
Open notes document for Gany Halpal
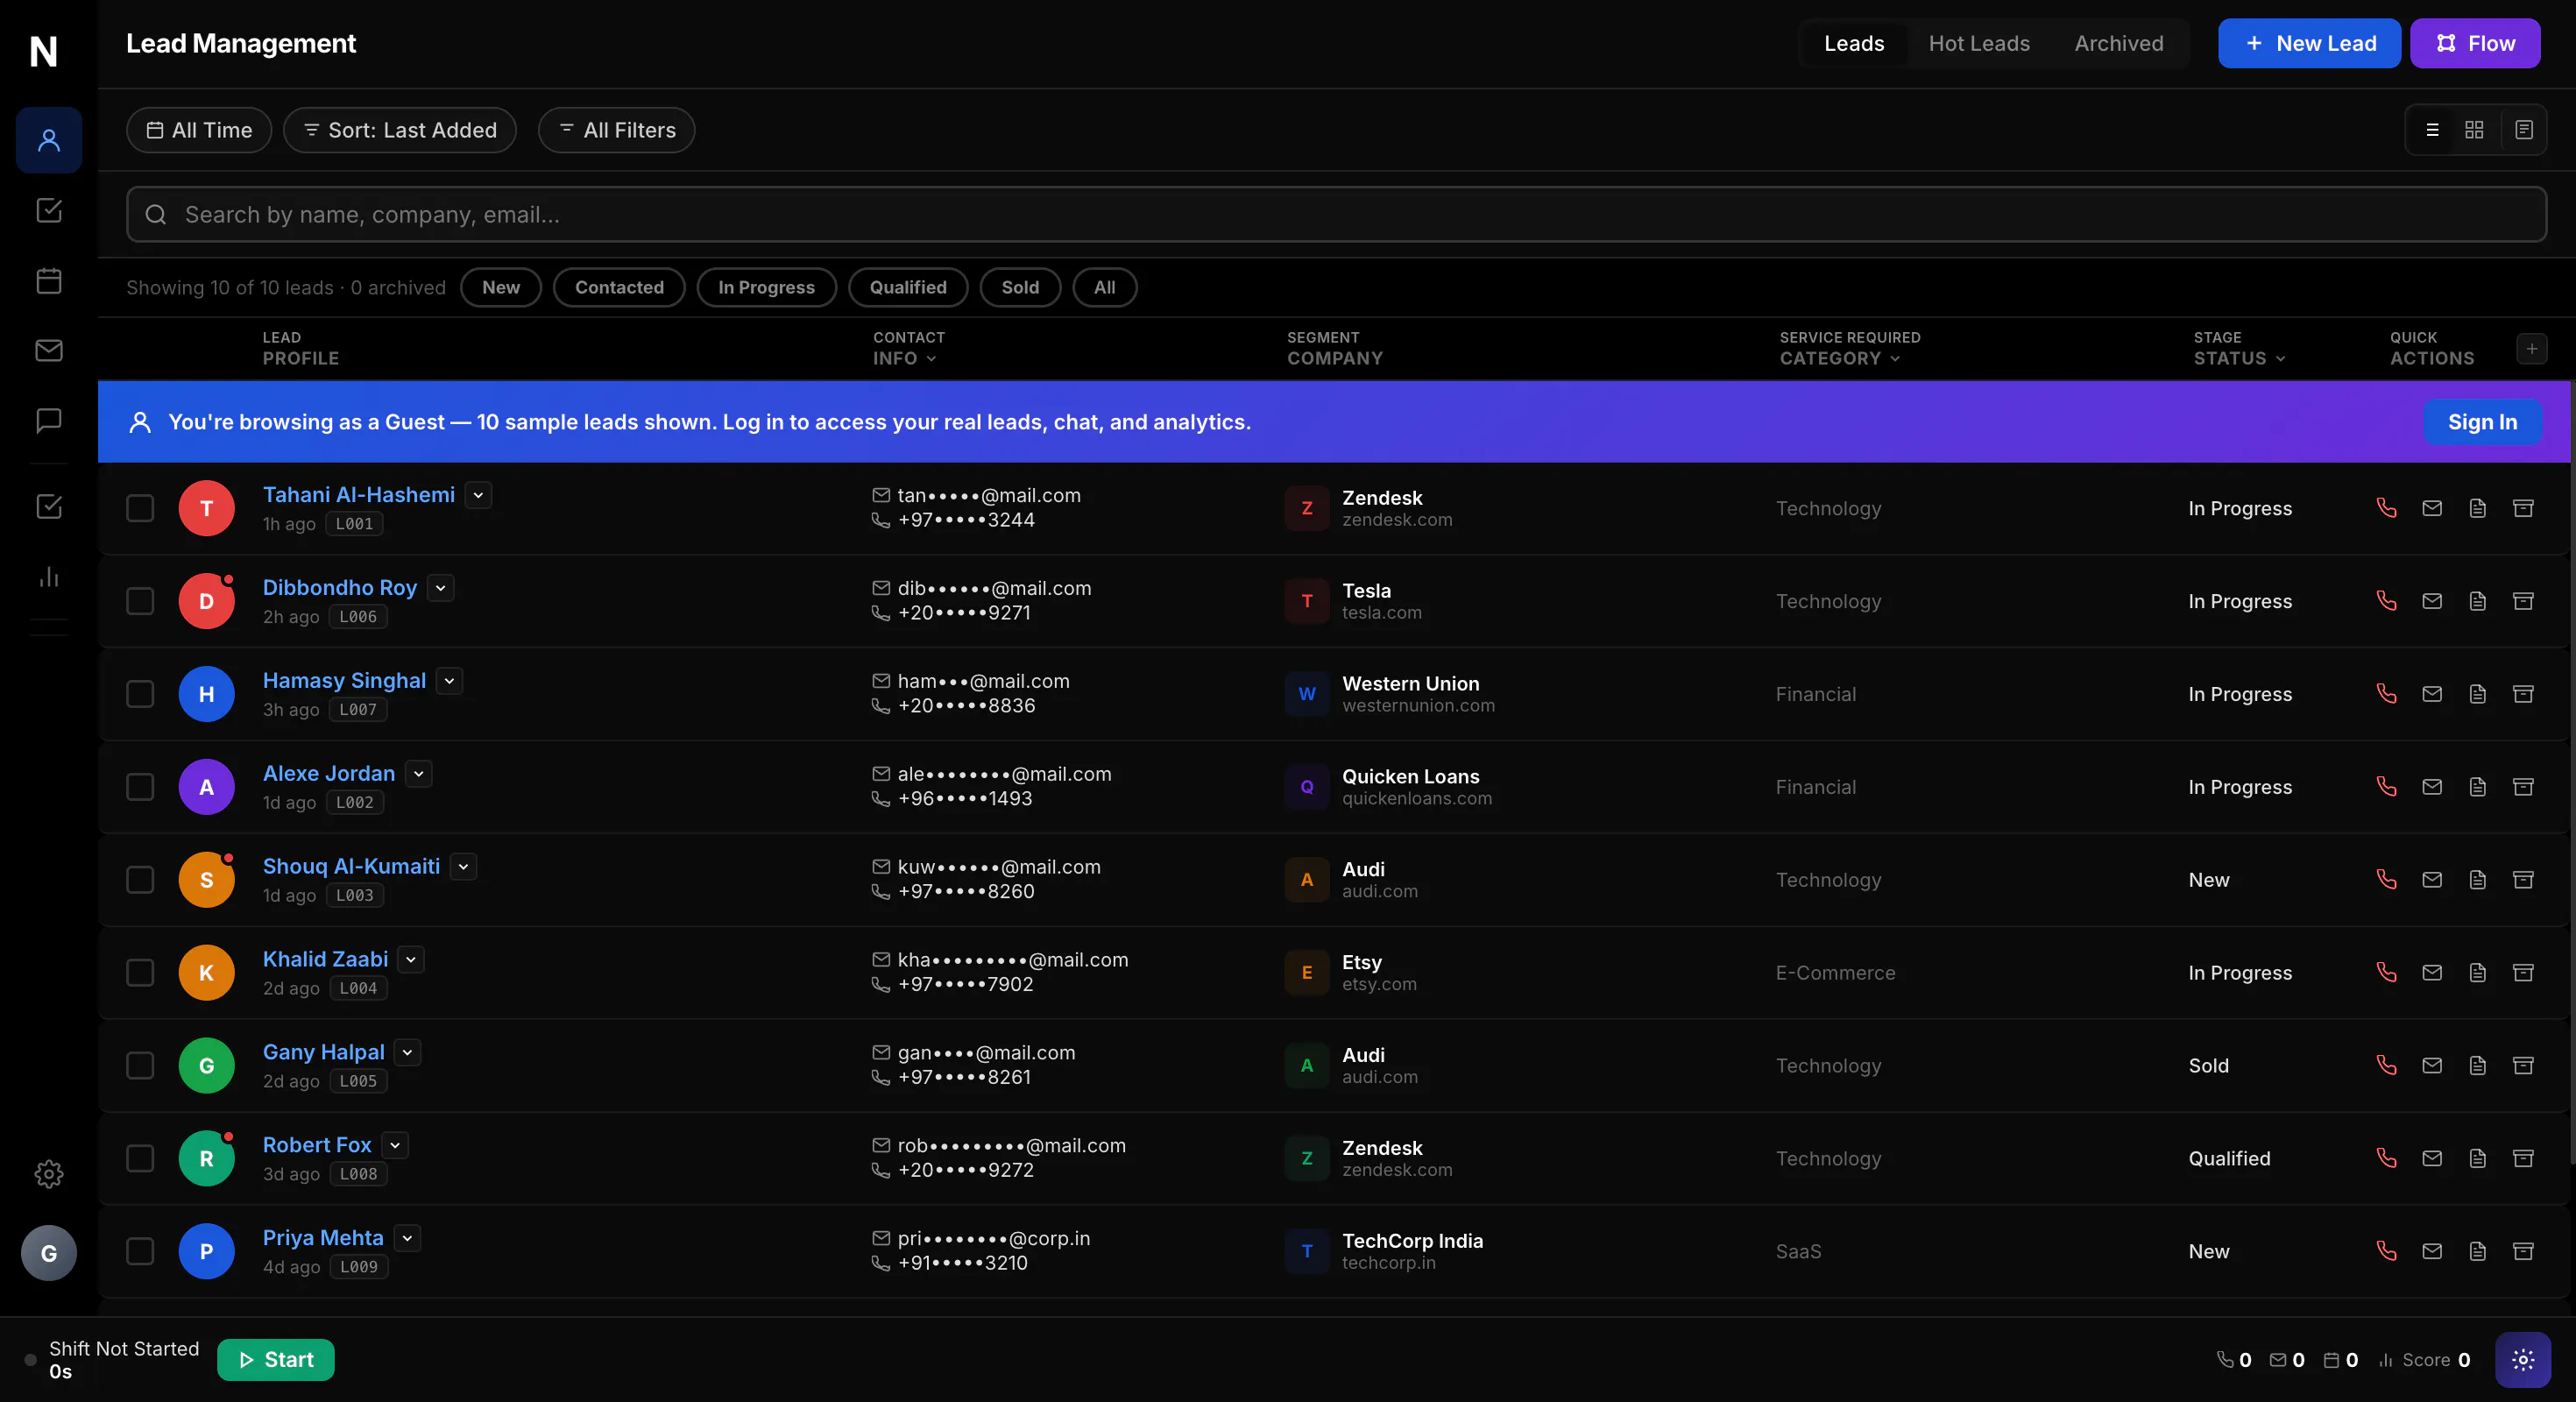[x=2477, y=1066]
